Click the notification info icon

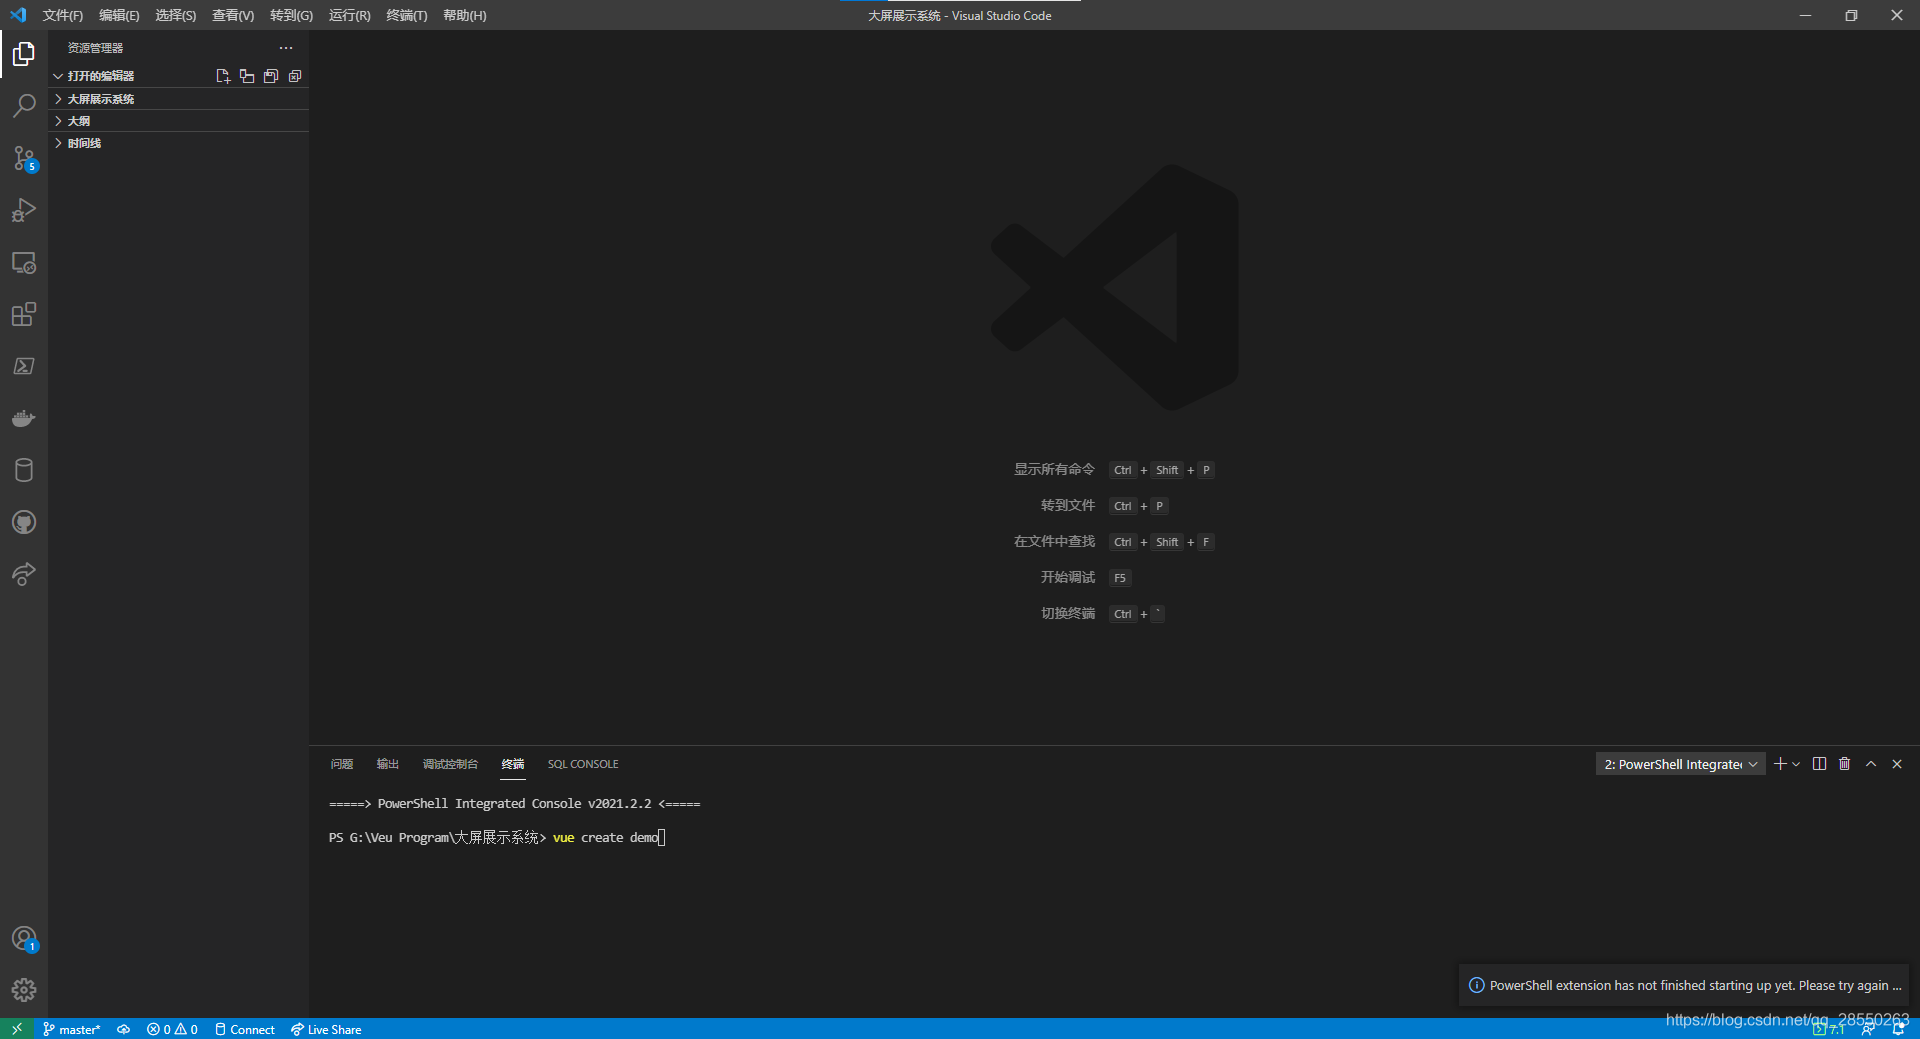tap(1476, 985)
